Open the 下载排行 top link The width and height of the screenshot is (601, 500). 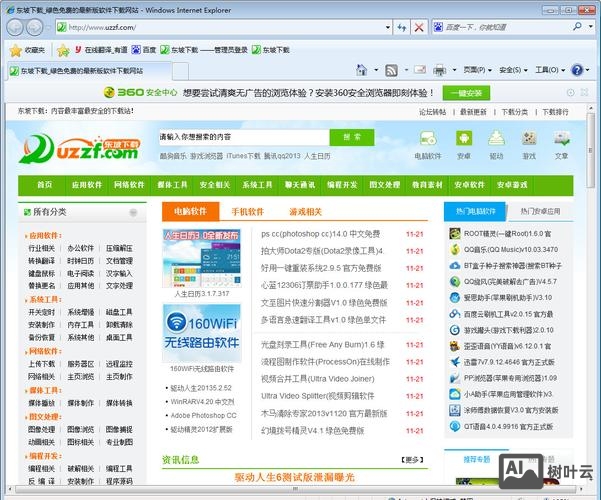pos(555,112)
